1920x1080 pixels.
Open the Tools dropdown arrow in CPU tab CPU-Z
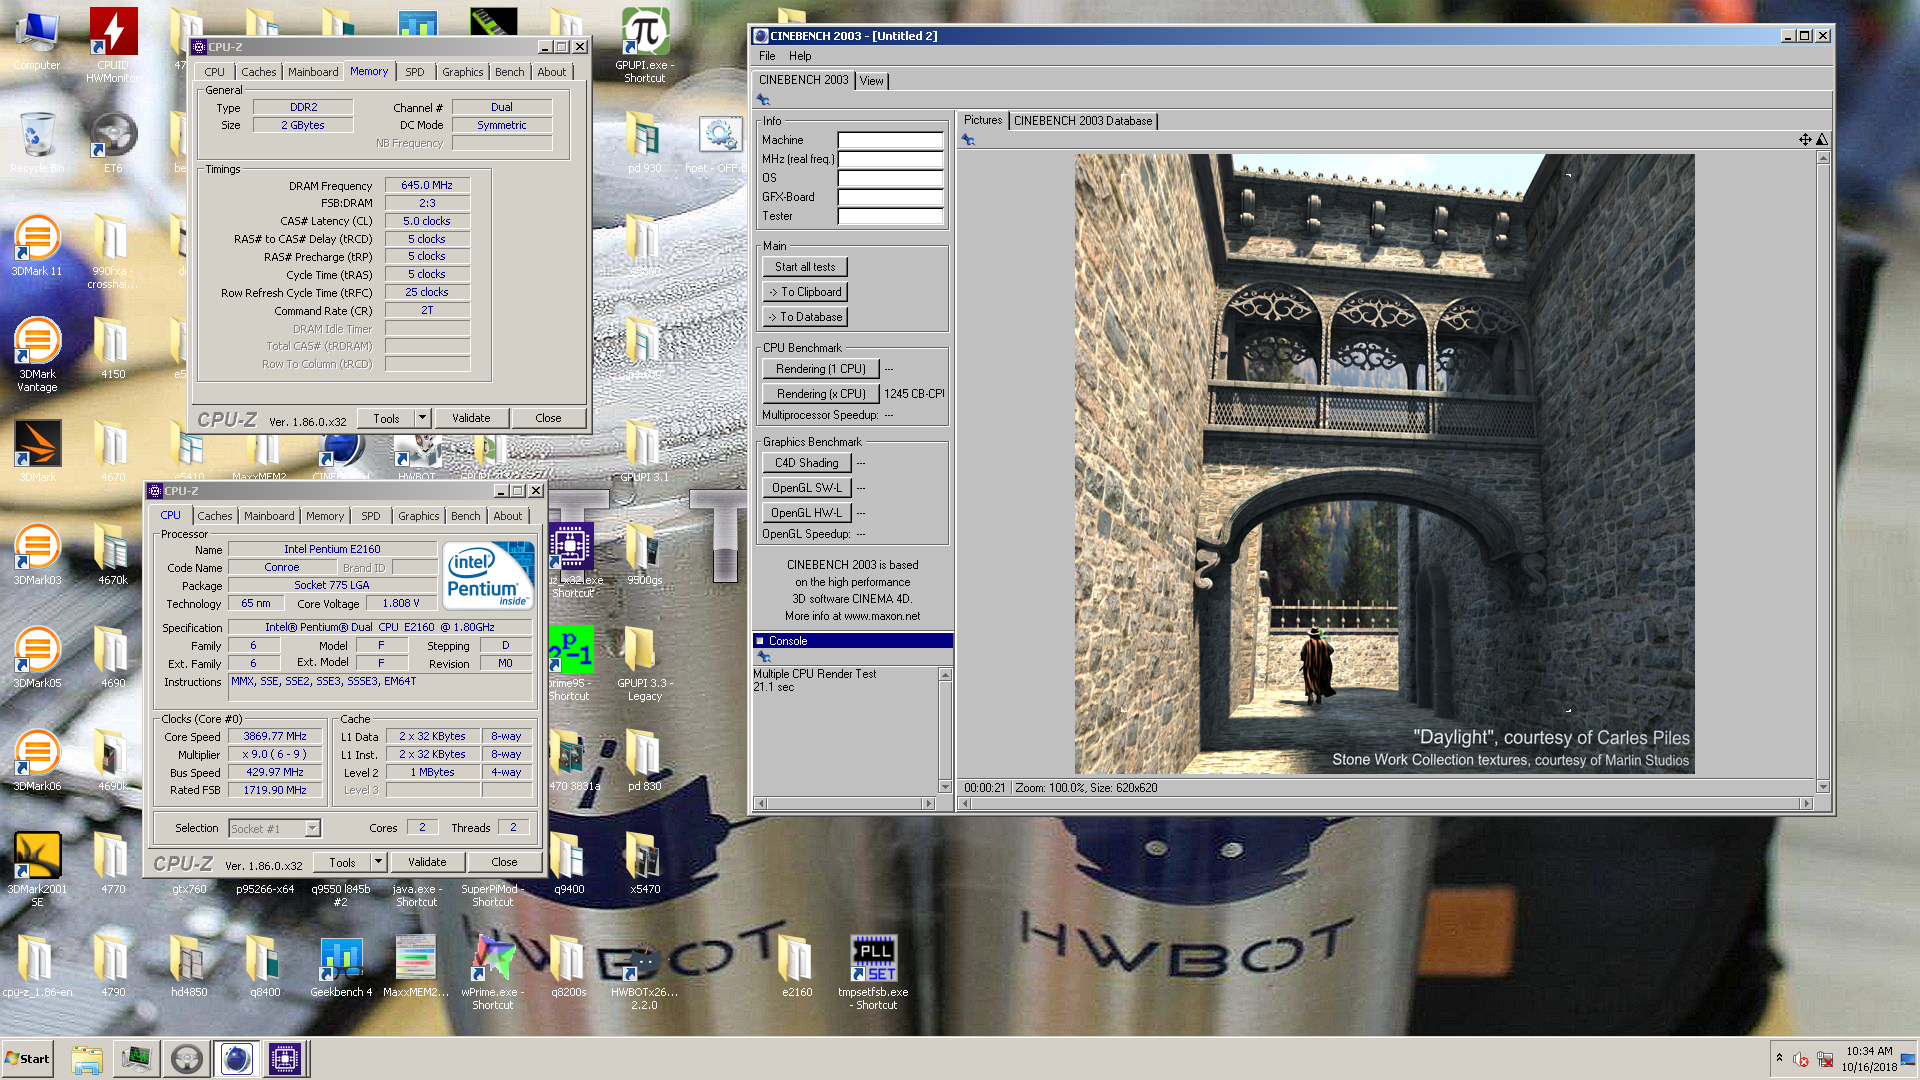tap(379, 862)
